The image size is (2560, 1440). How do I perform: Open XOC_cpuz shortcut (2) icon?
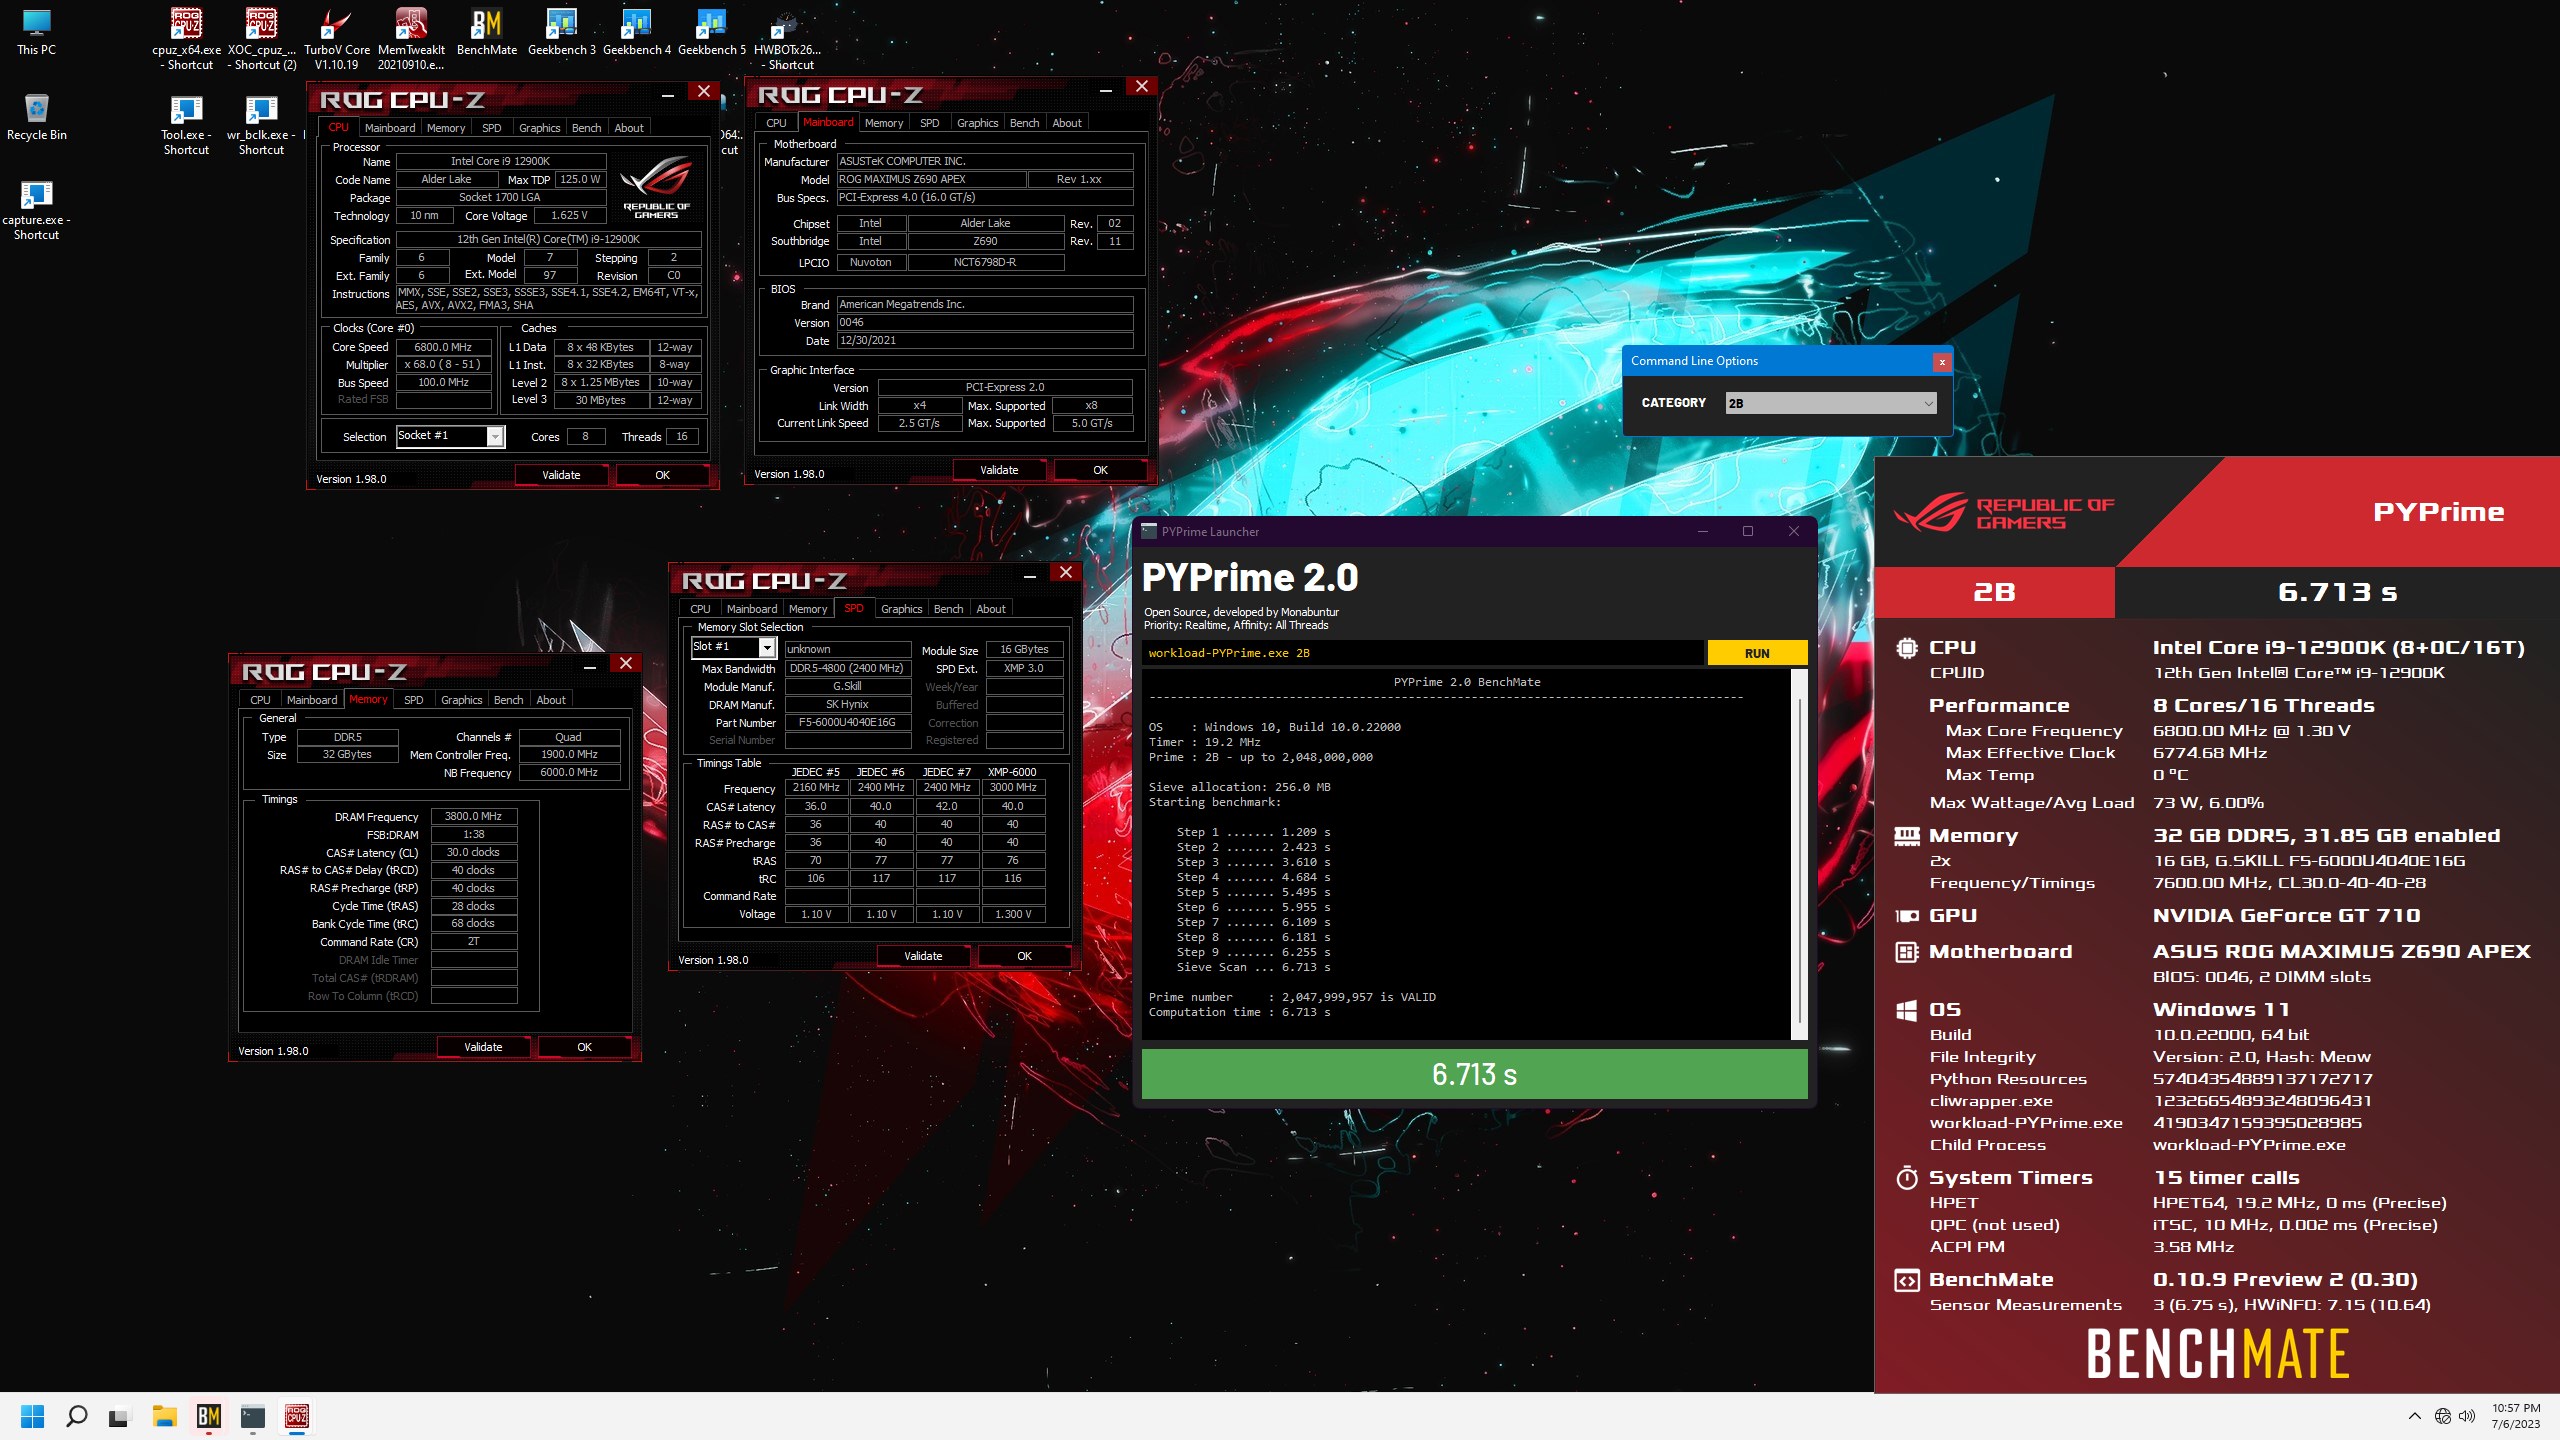click(x=262, y=39)
